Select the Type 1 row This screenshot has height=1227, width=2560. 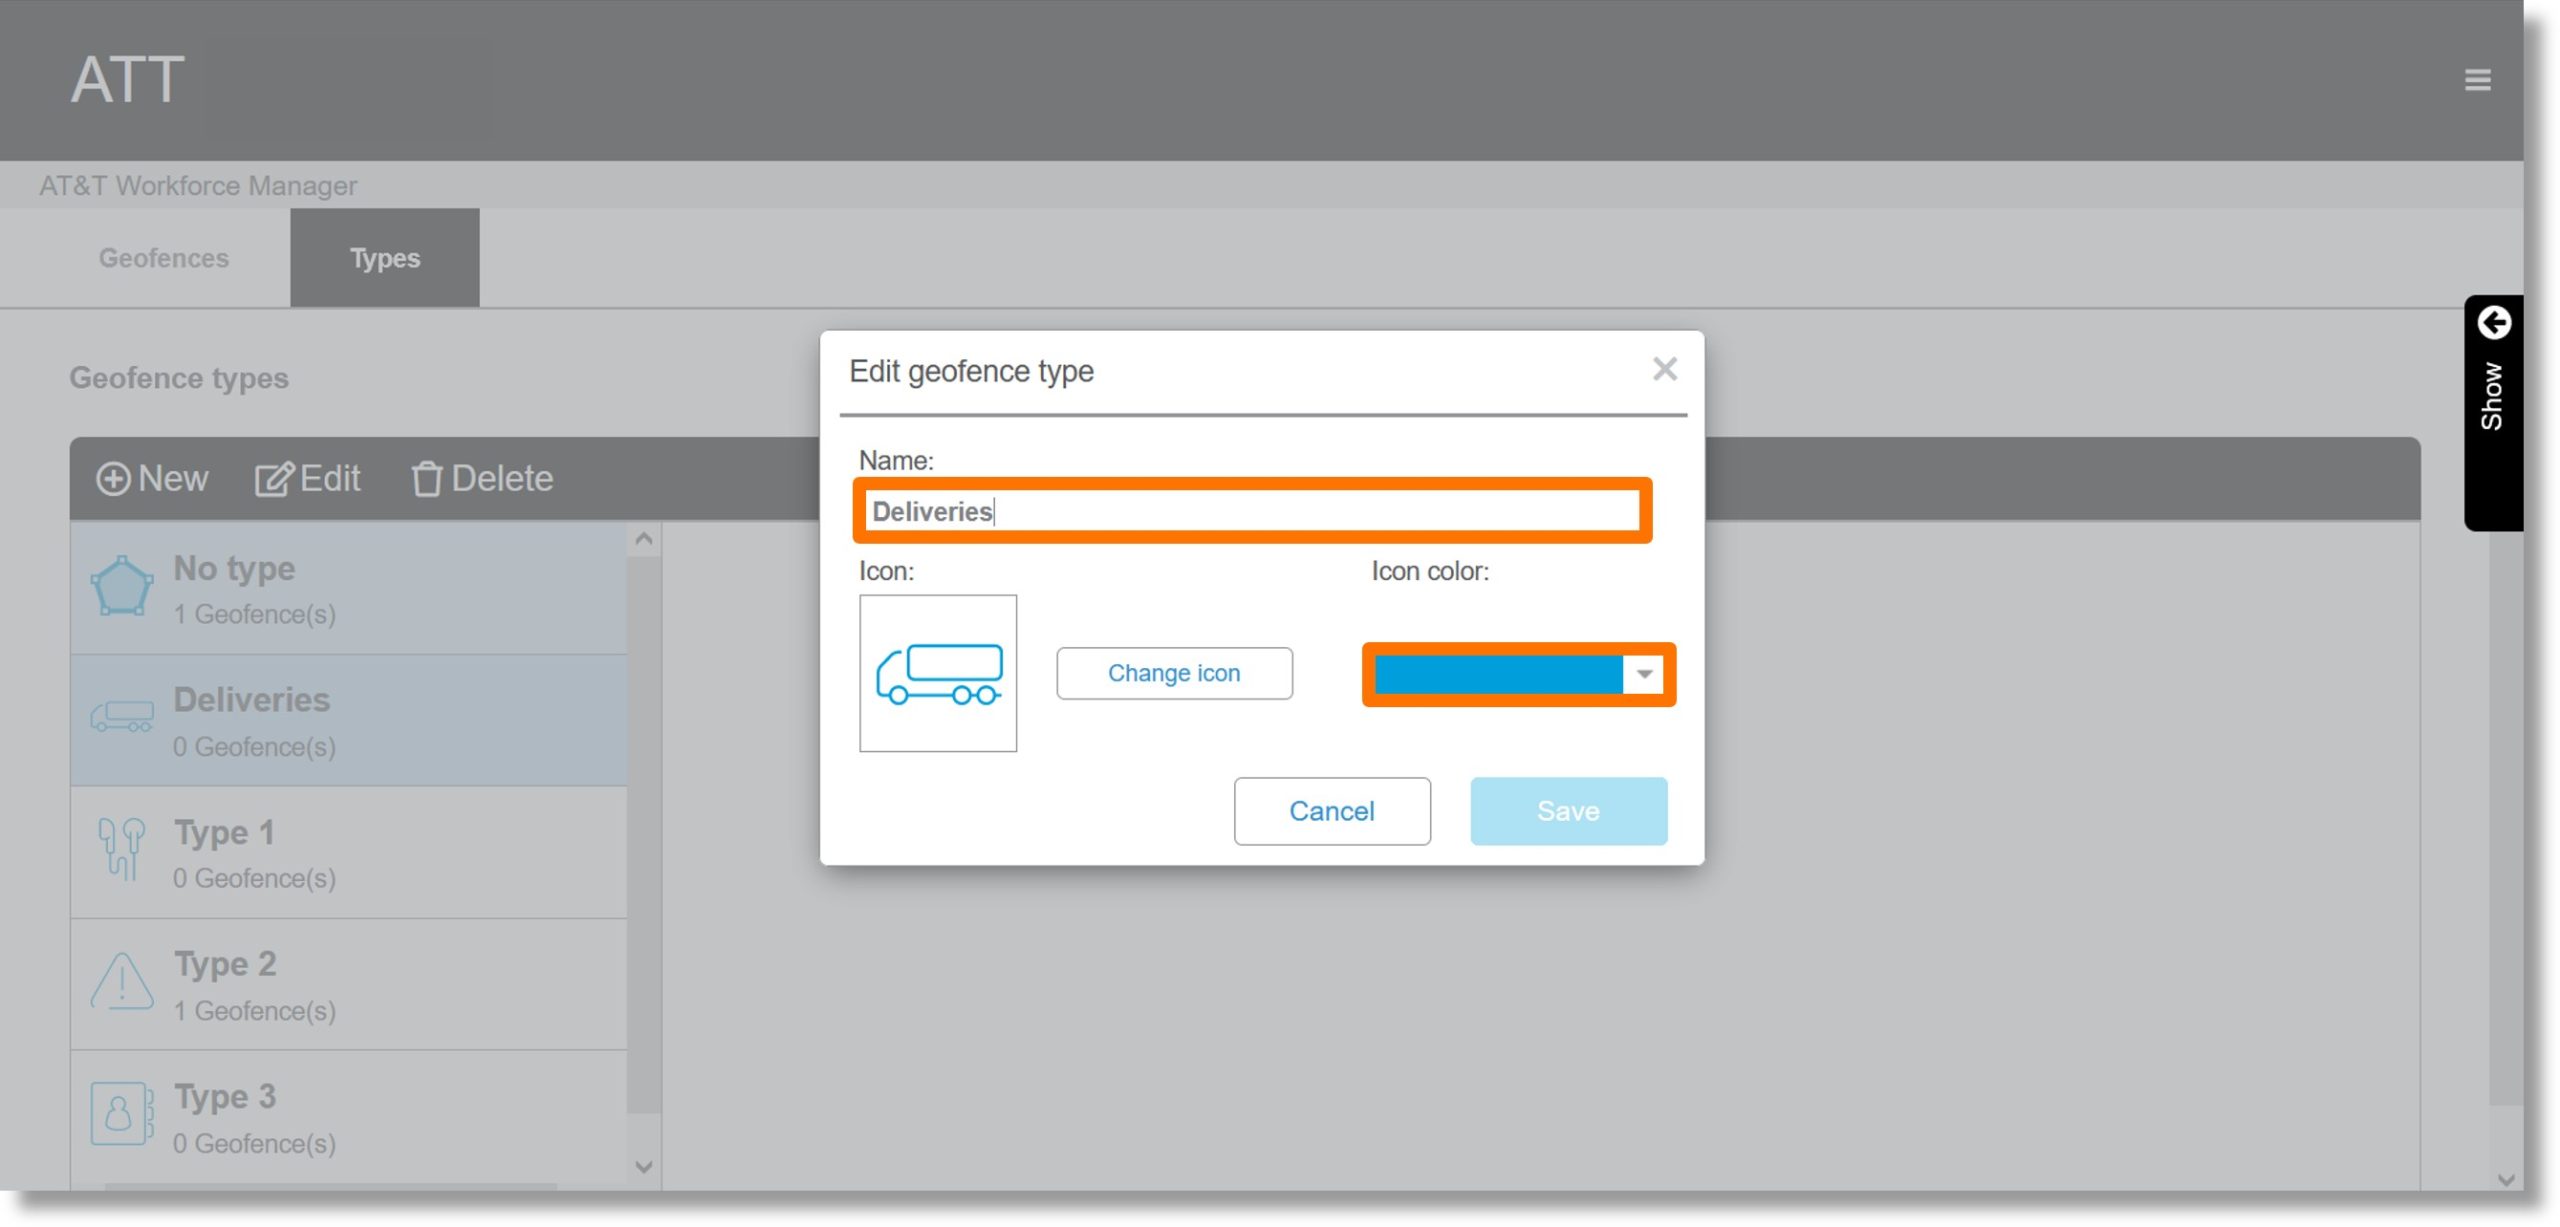tap(349, 853)
